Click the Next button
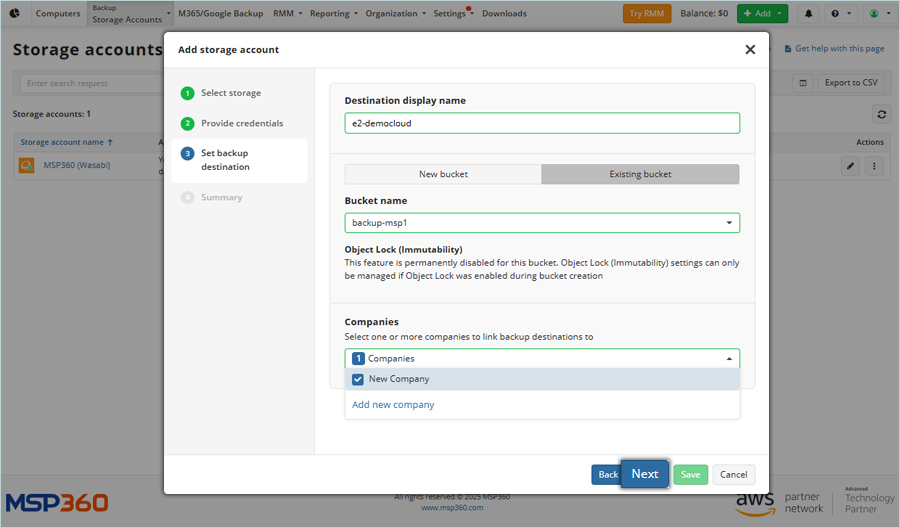The width and height of the screenshot is (900, 528). (x=644, y=474)
